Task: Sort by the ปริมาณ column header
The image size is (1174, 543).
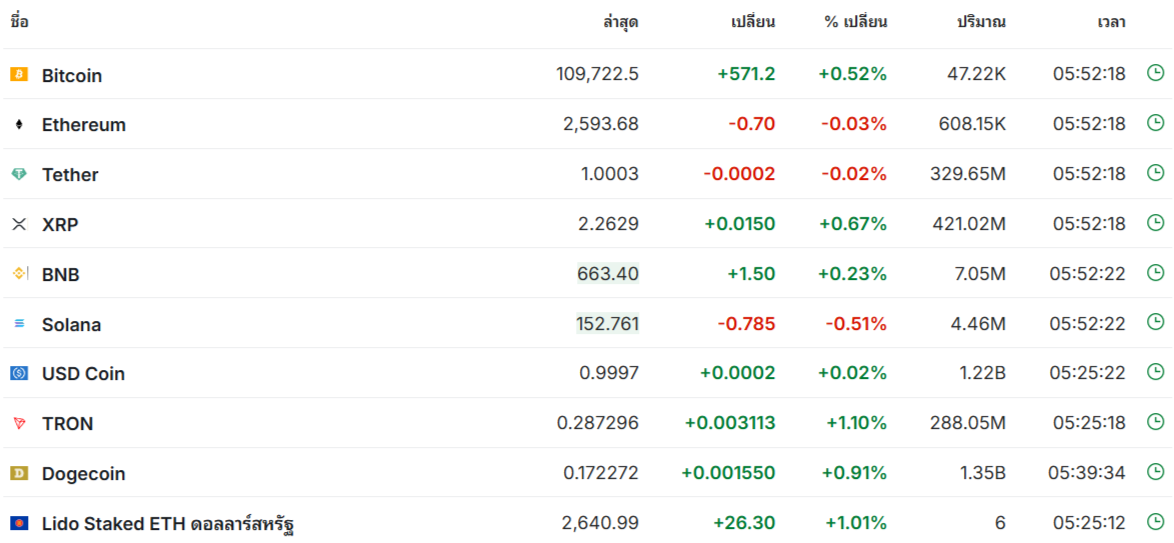Action: point(981,22)
